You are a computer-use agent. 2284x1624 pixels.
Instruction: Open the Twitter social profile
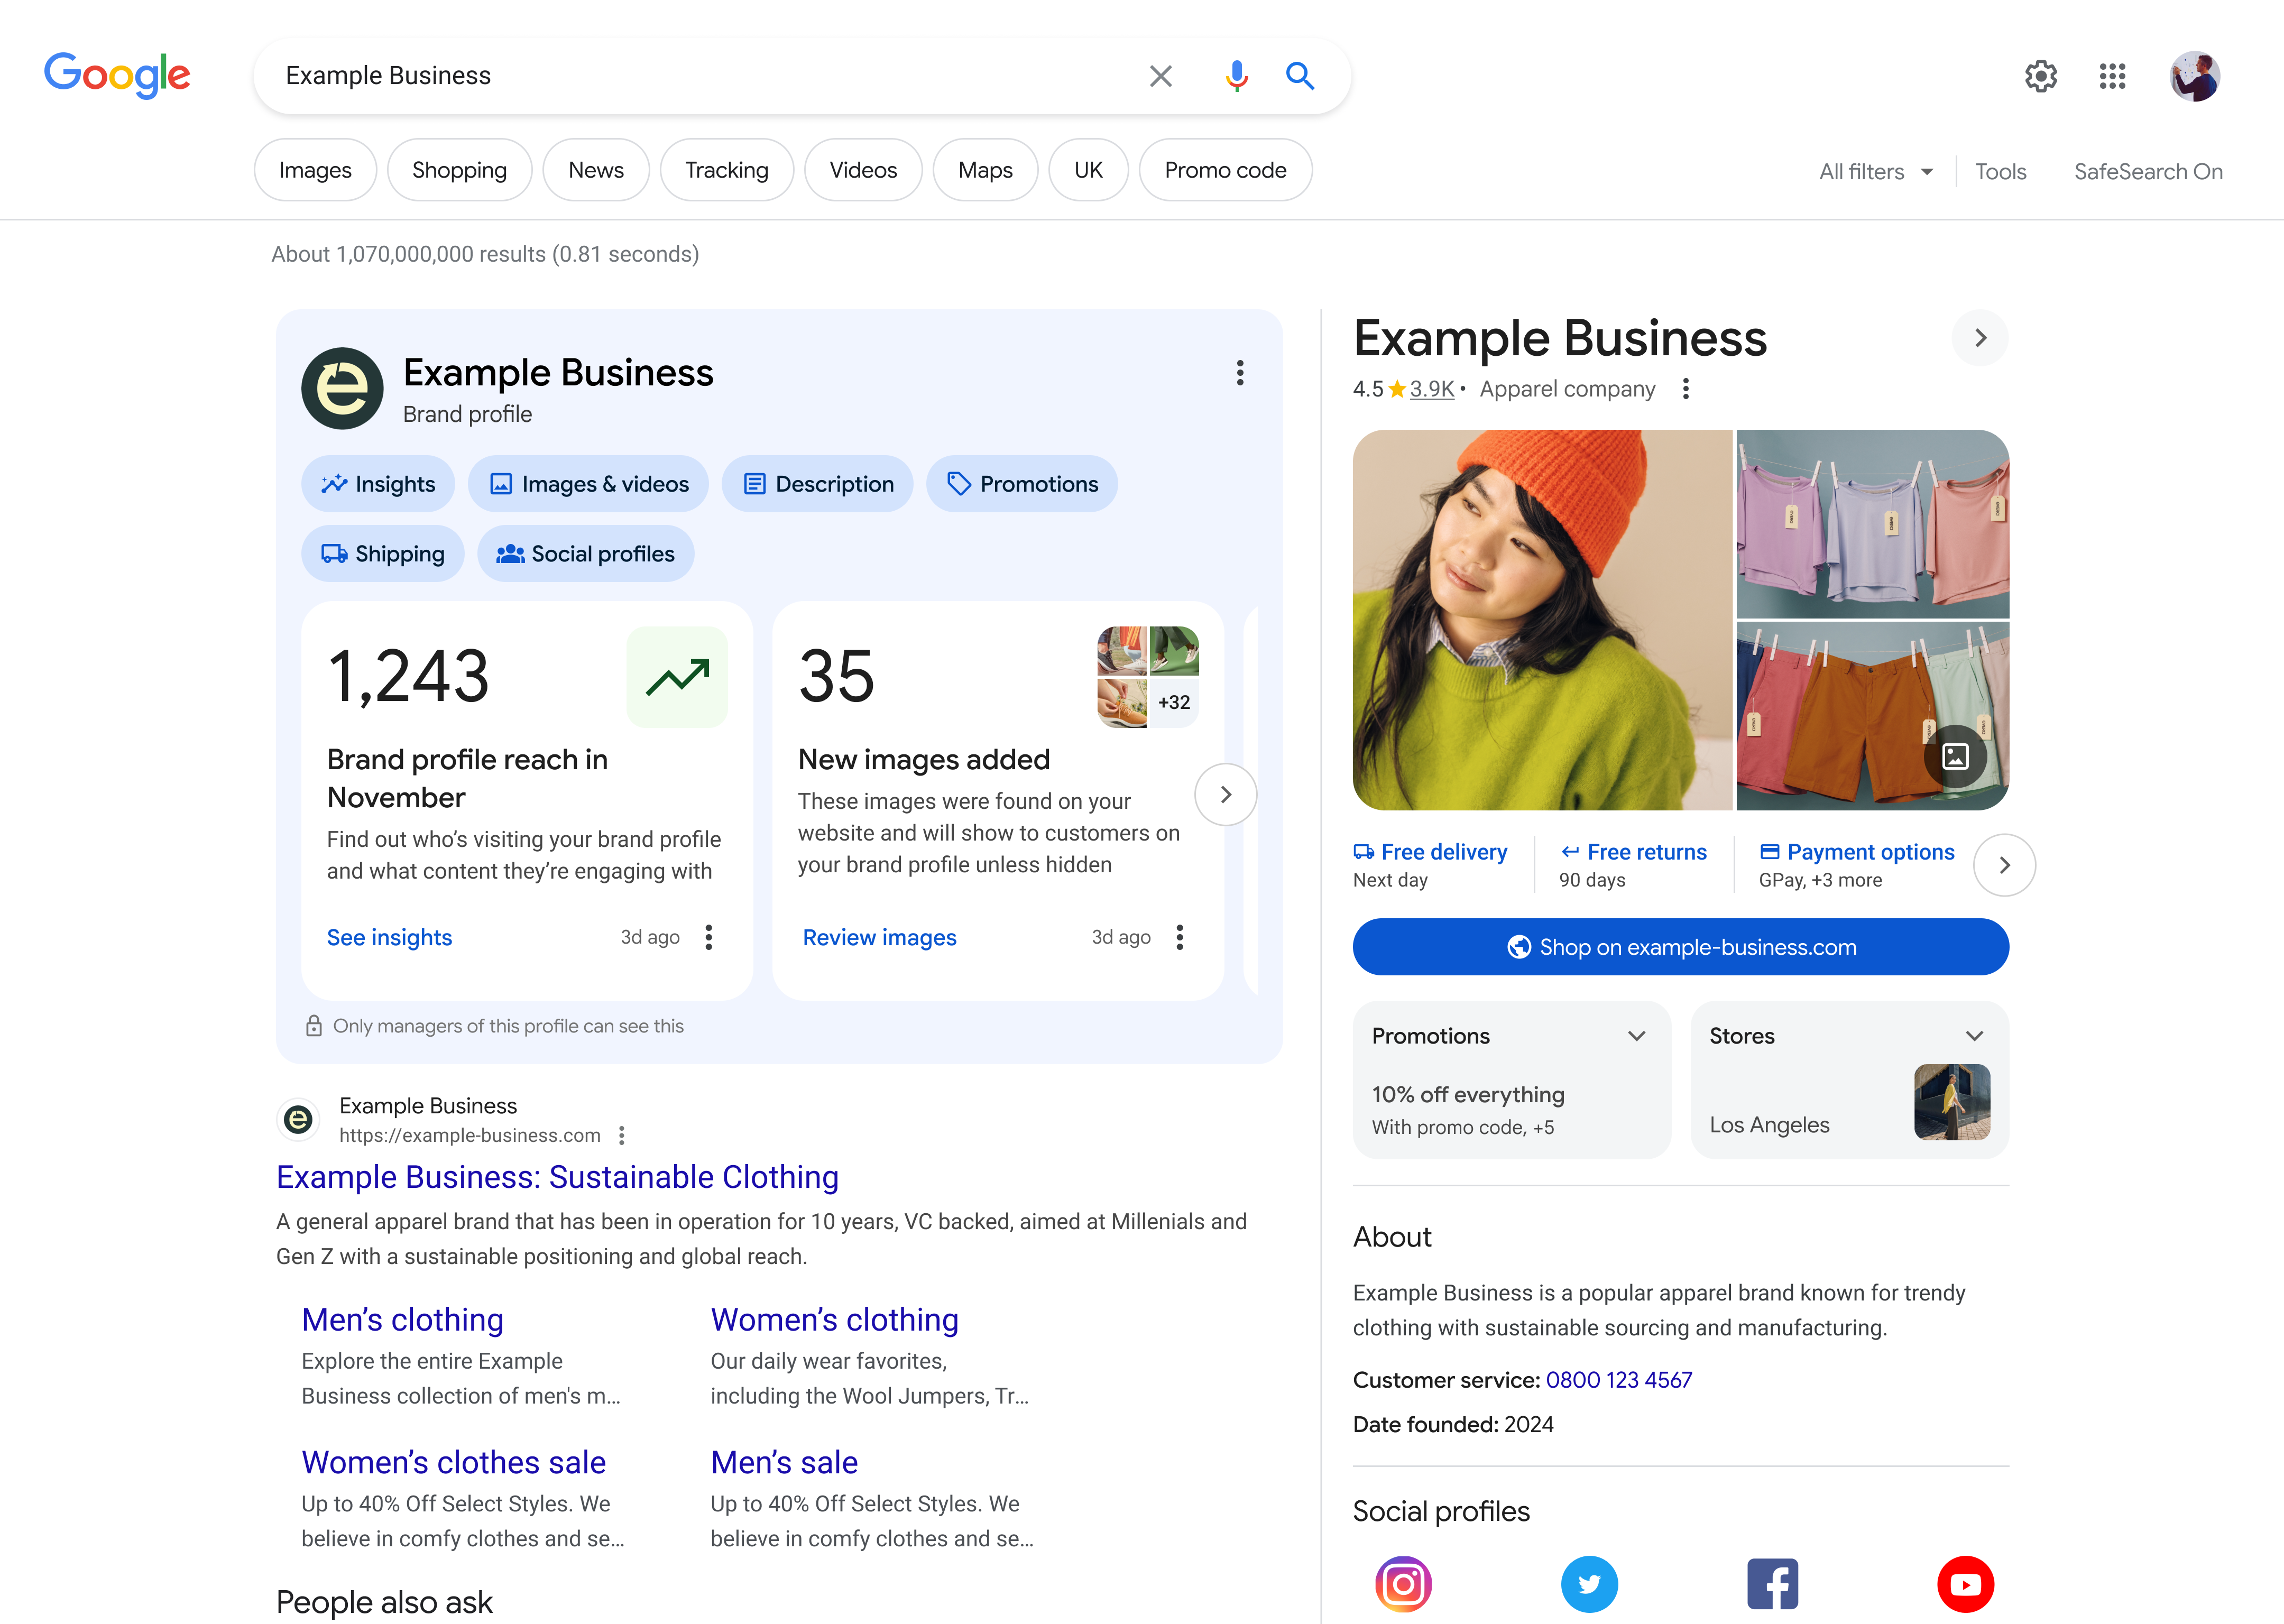[x=1589, y=1584]
